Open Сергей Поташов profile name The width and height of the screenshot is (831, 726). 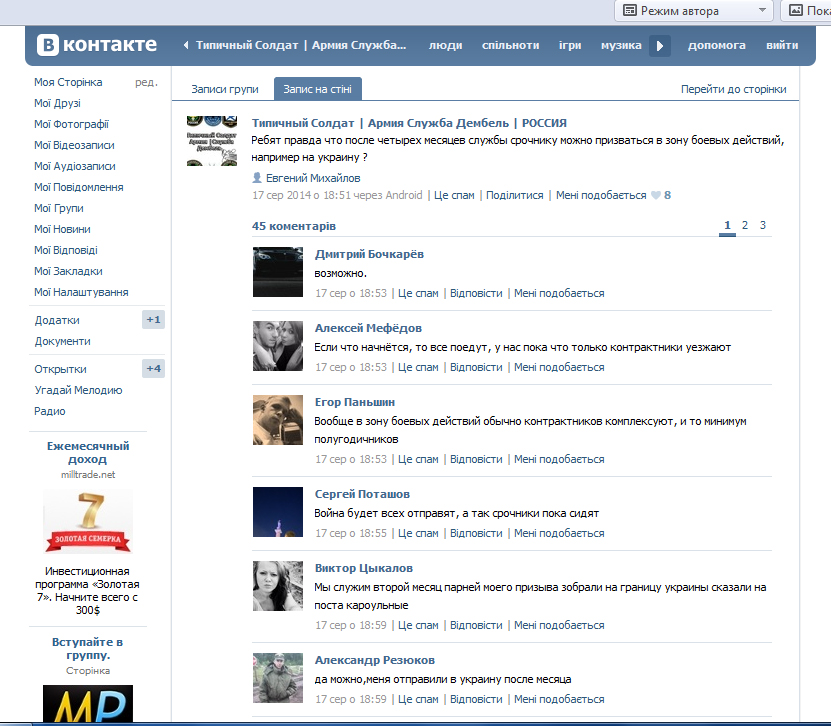coord(363,494)
